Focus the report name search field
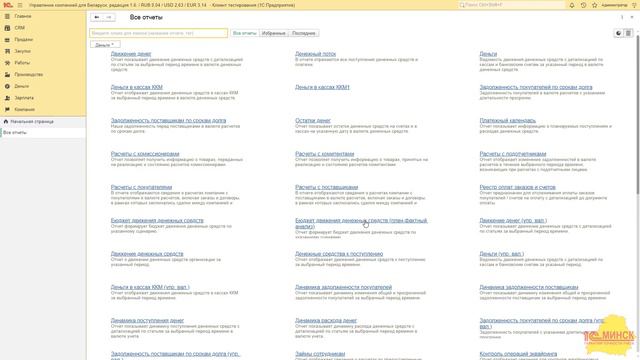Screen dimensions: 640x360 click(x=159, y=33)
